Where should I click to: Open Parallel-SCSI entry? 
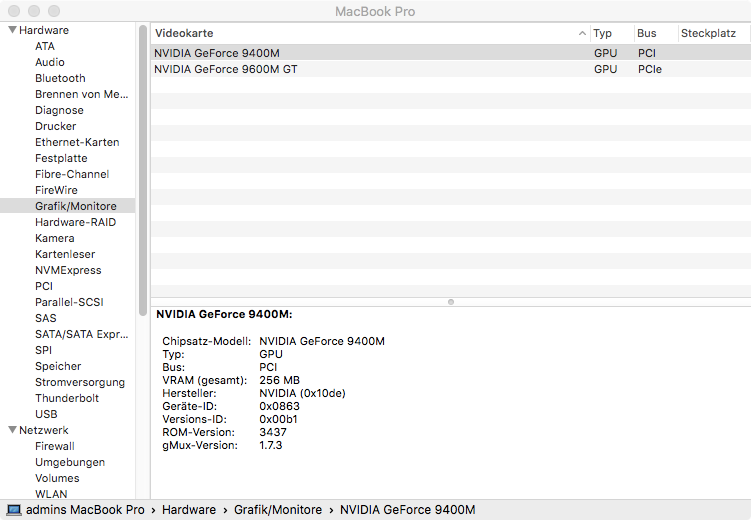coord(69,302)
